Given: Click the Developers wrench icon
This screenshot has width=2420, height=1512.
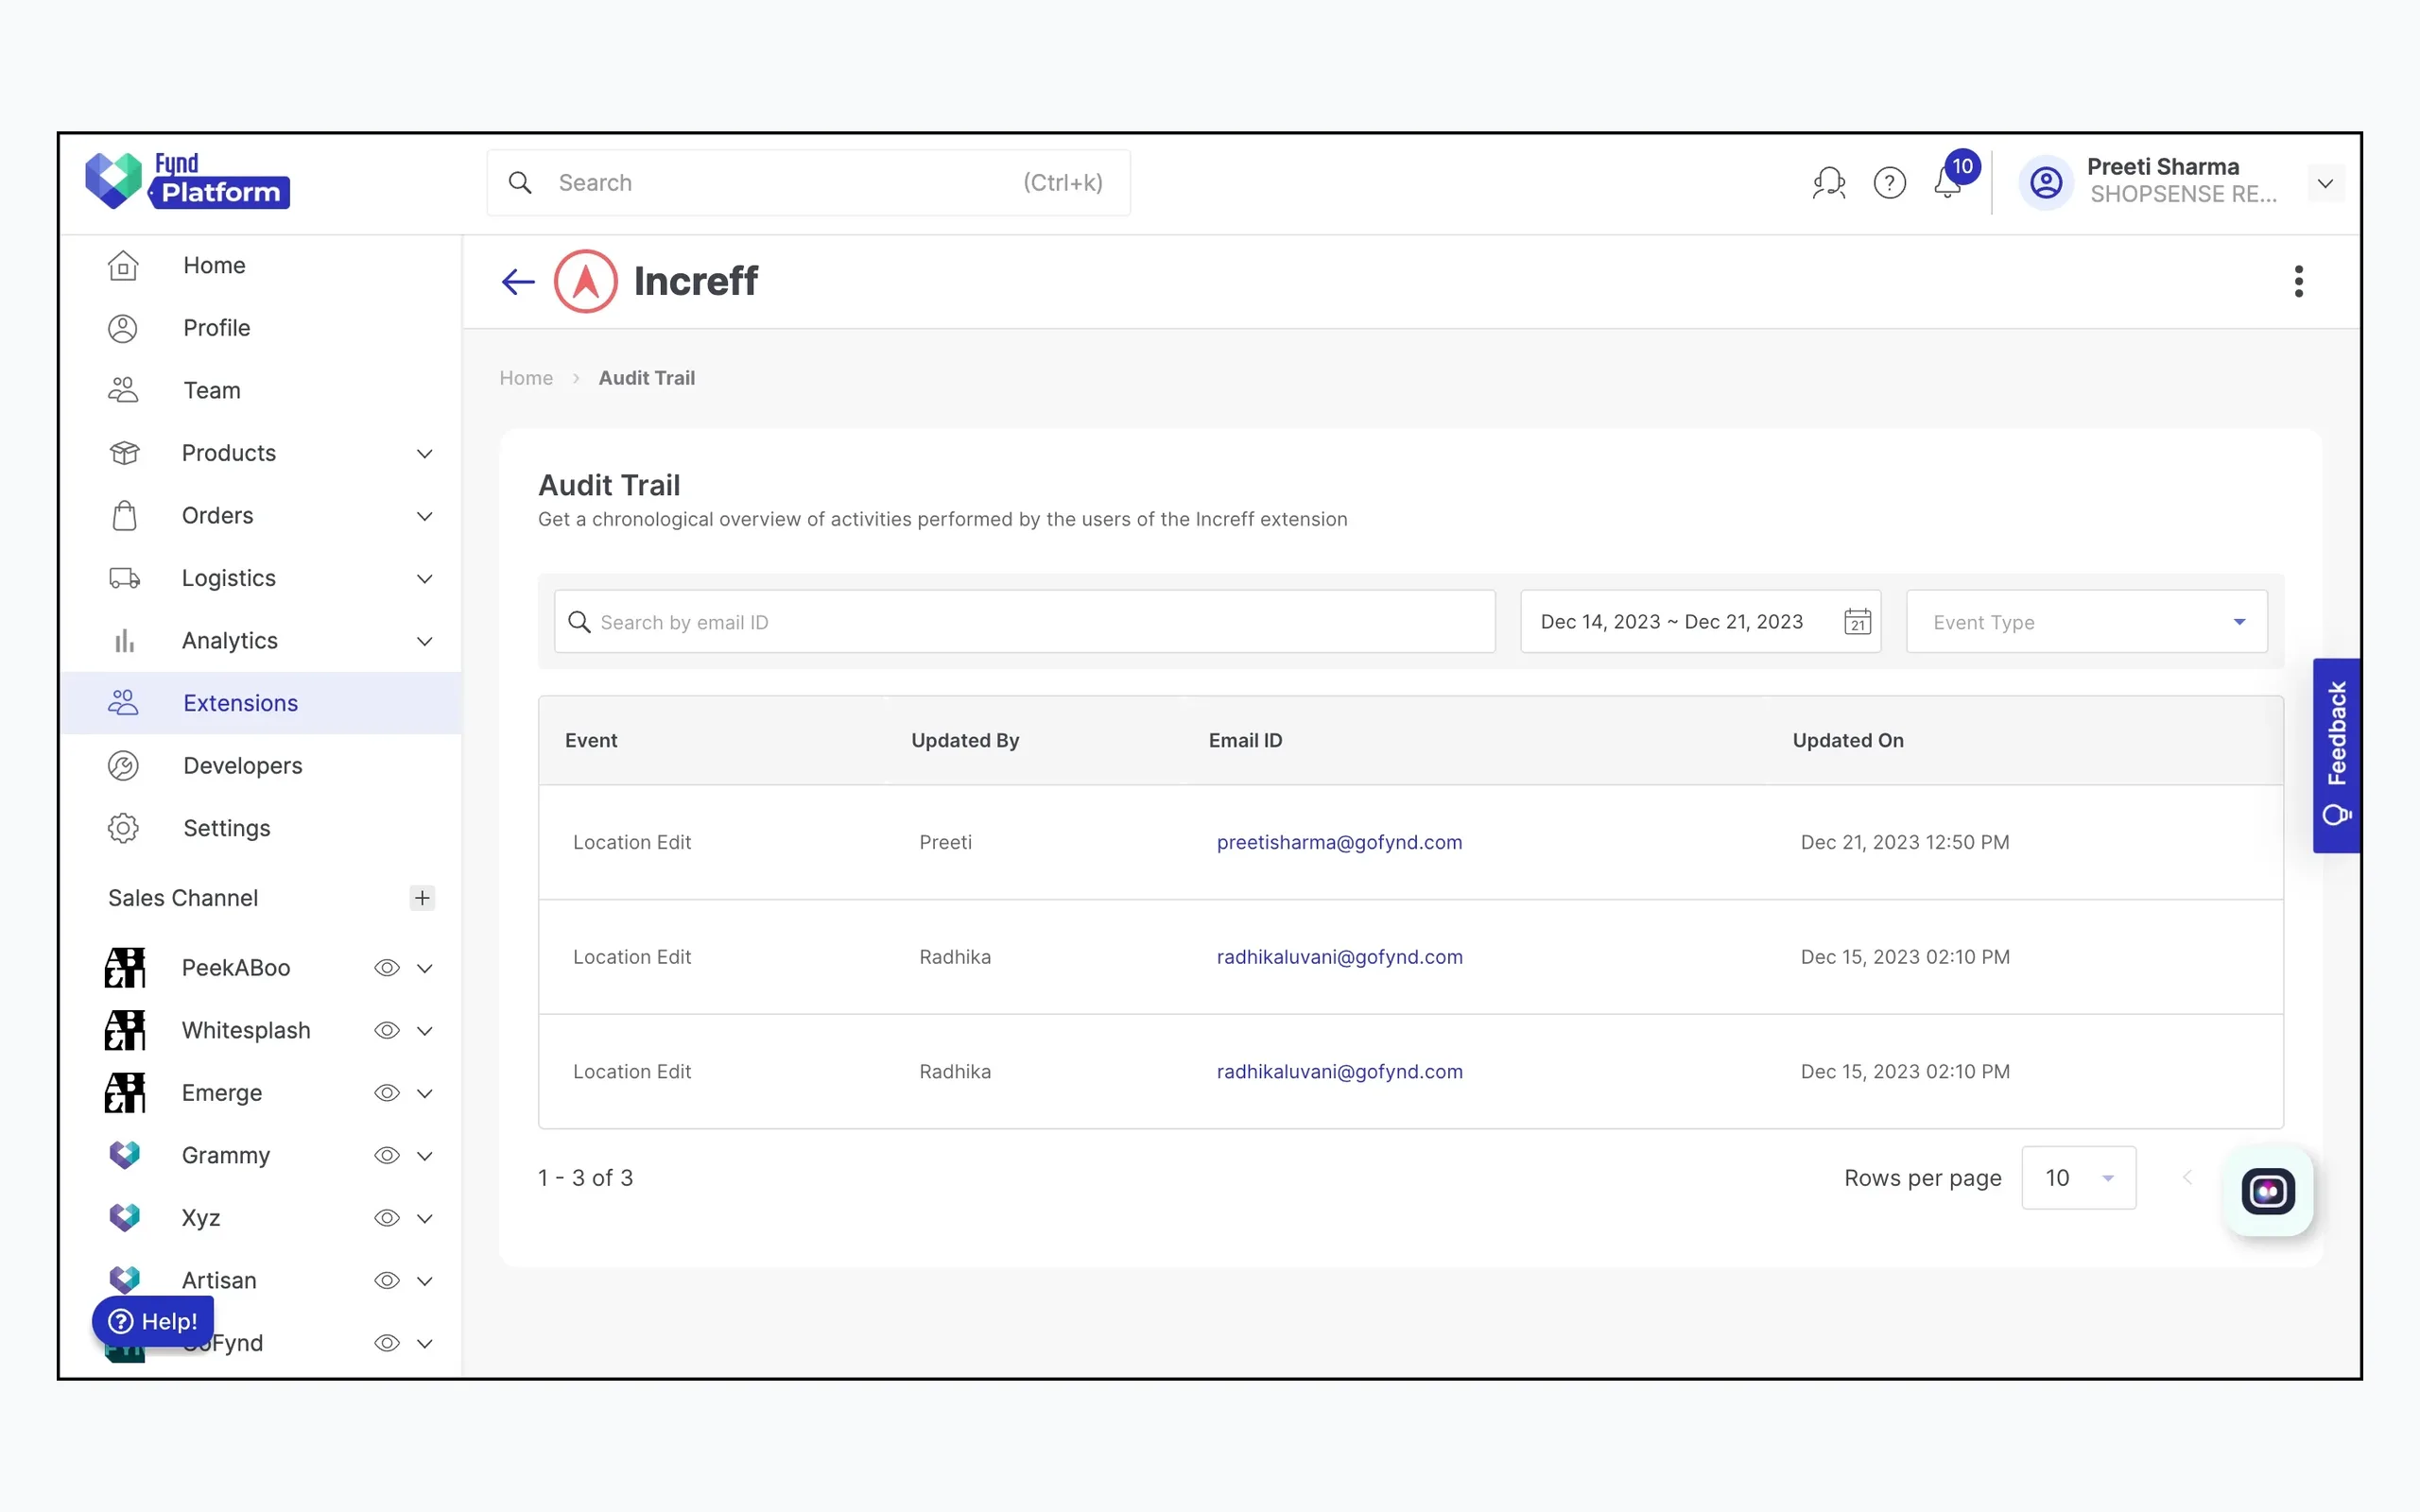Looking at the screenshot, I should tap(123, 766).
